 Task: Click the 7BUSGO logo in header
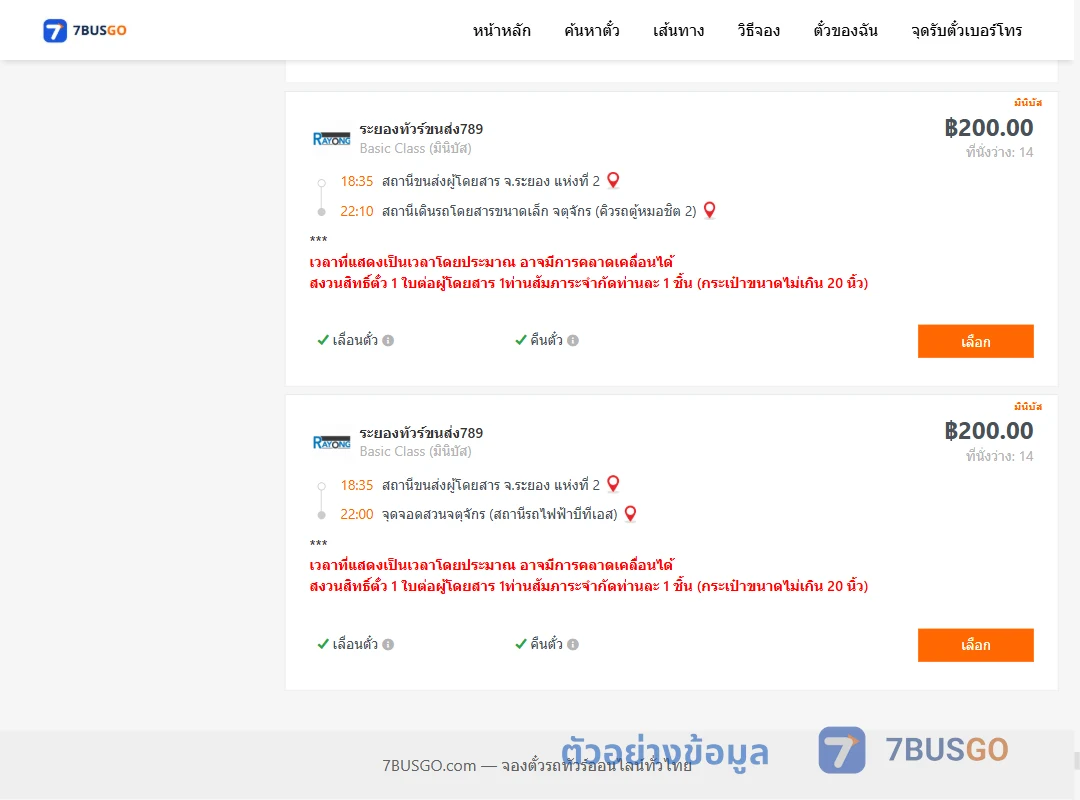85,30
